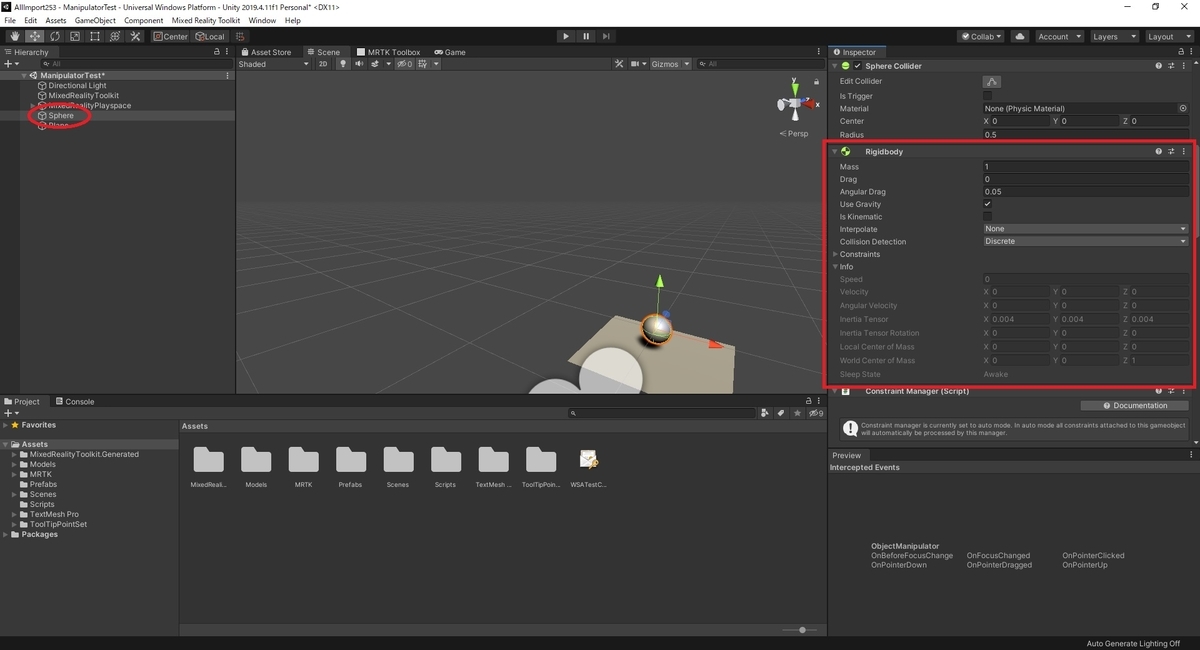The height and width of the screenshot is (650, 1200).
Task: Toggle scene lighting bulb icon
Action: [x=343, y=64]
